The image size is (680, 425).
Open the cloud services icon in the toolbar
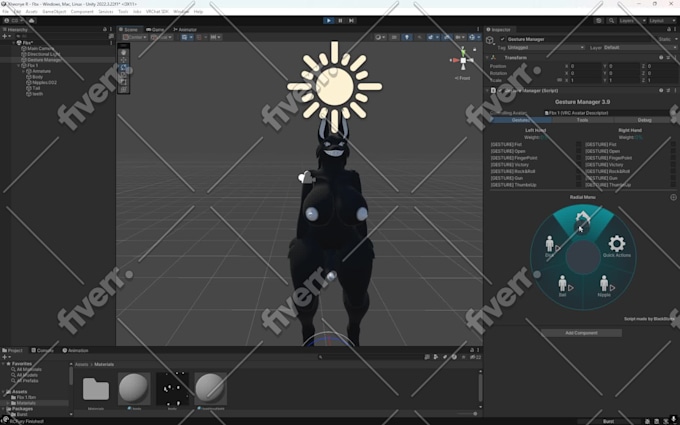point(32,20)
